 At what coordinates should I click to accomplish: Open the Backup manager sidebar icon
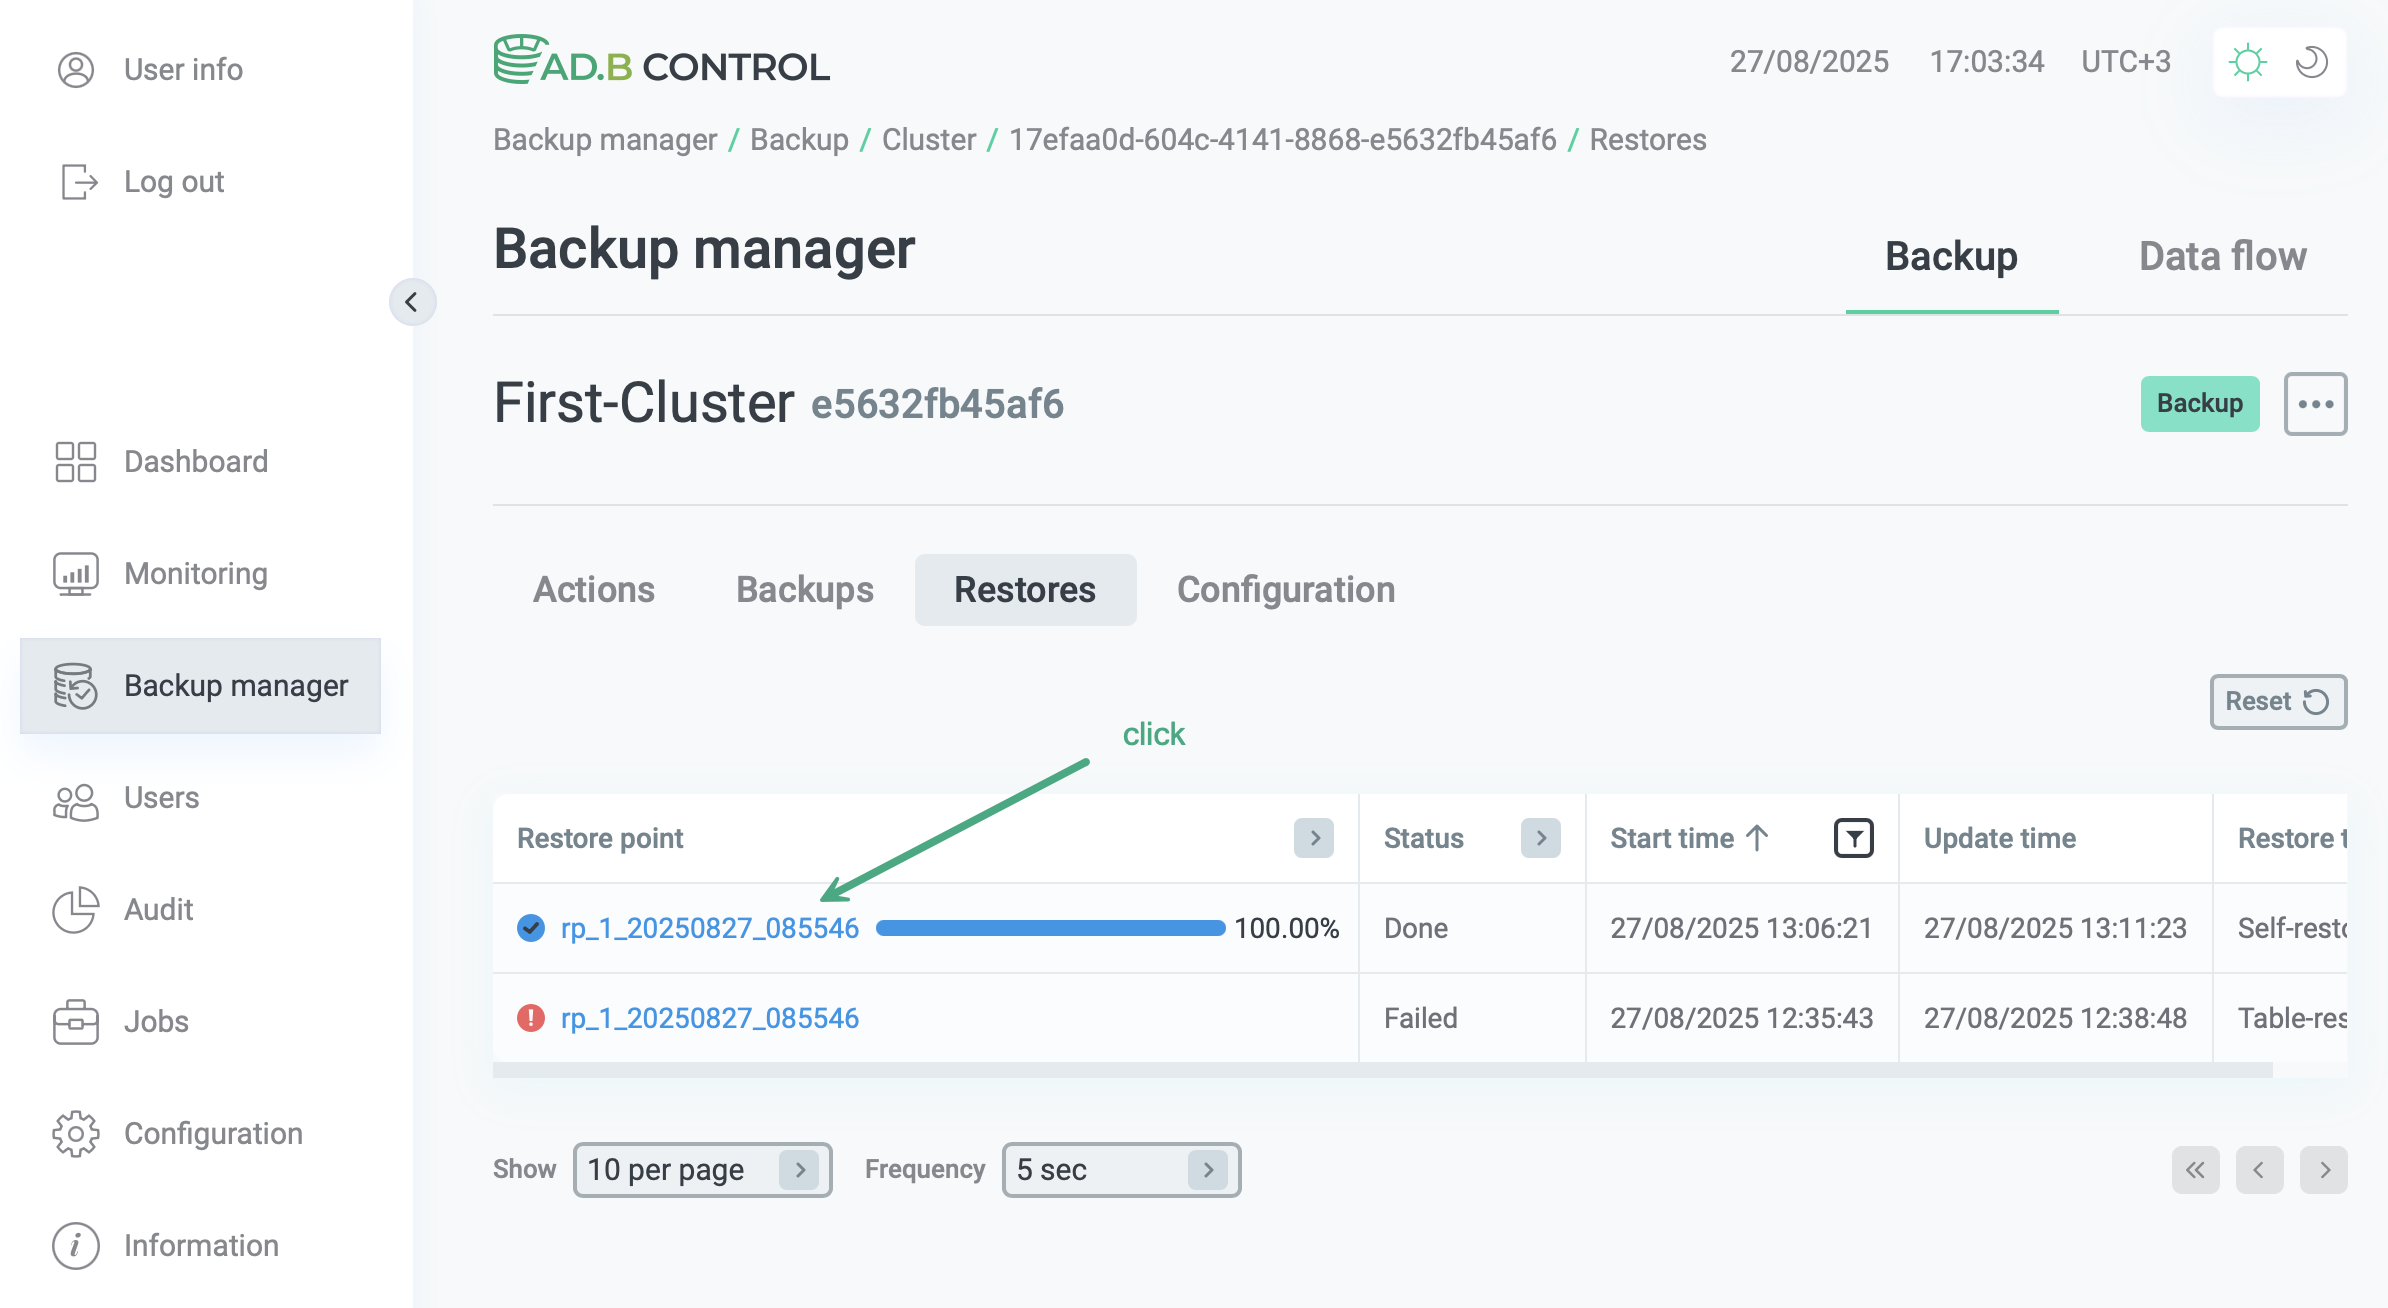click(74, 686)
